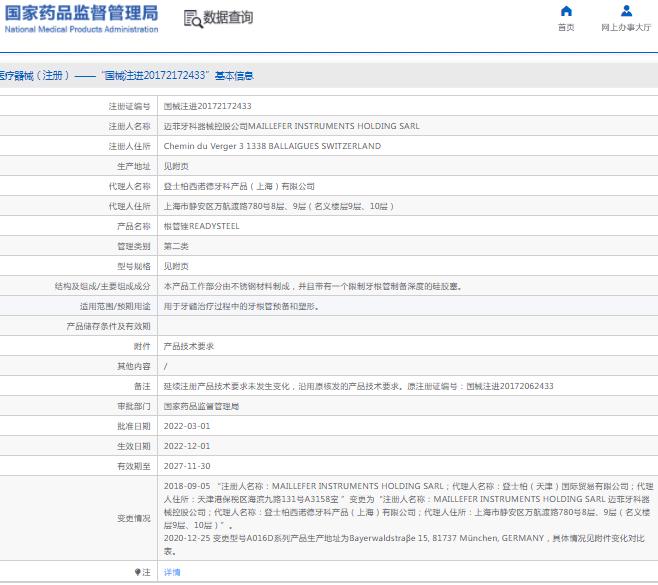Viewport: 658px width, 585px height.
Task: Select the 备注 text with 国械注进20172062433
Action: 358,386
